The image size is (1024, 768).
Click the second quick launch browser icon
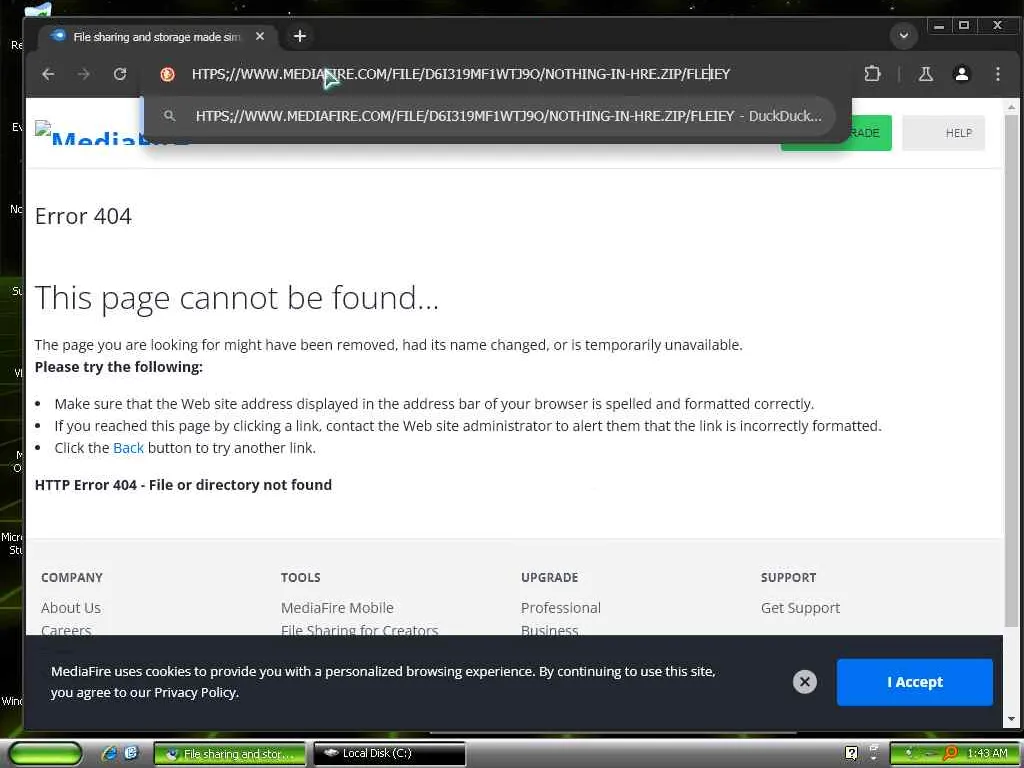coord(131,754)
